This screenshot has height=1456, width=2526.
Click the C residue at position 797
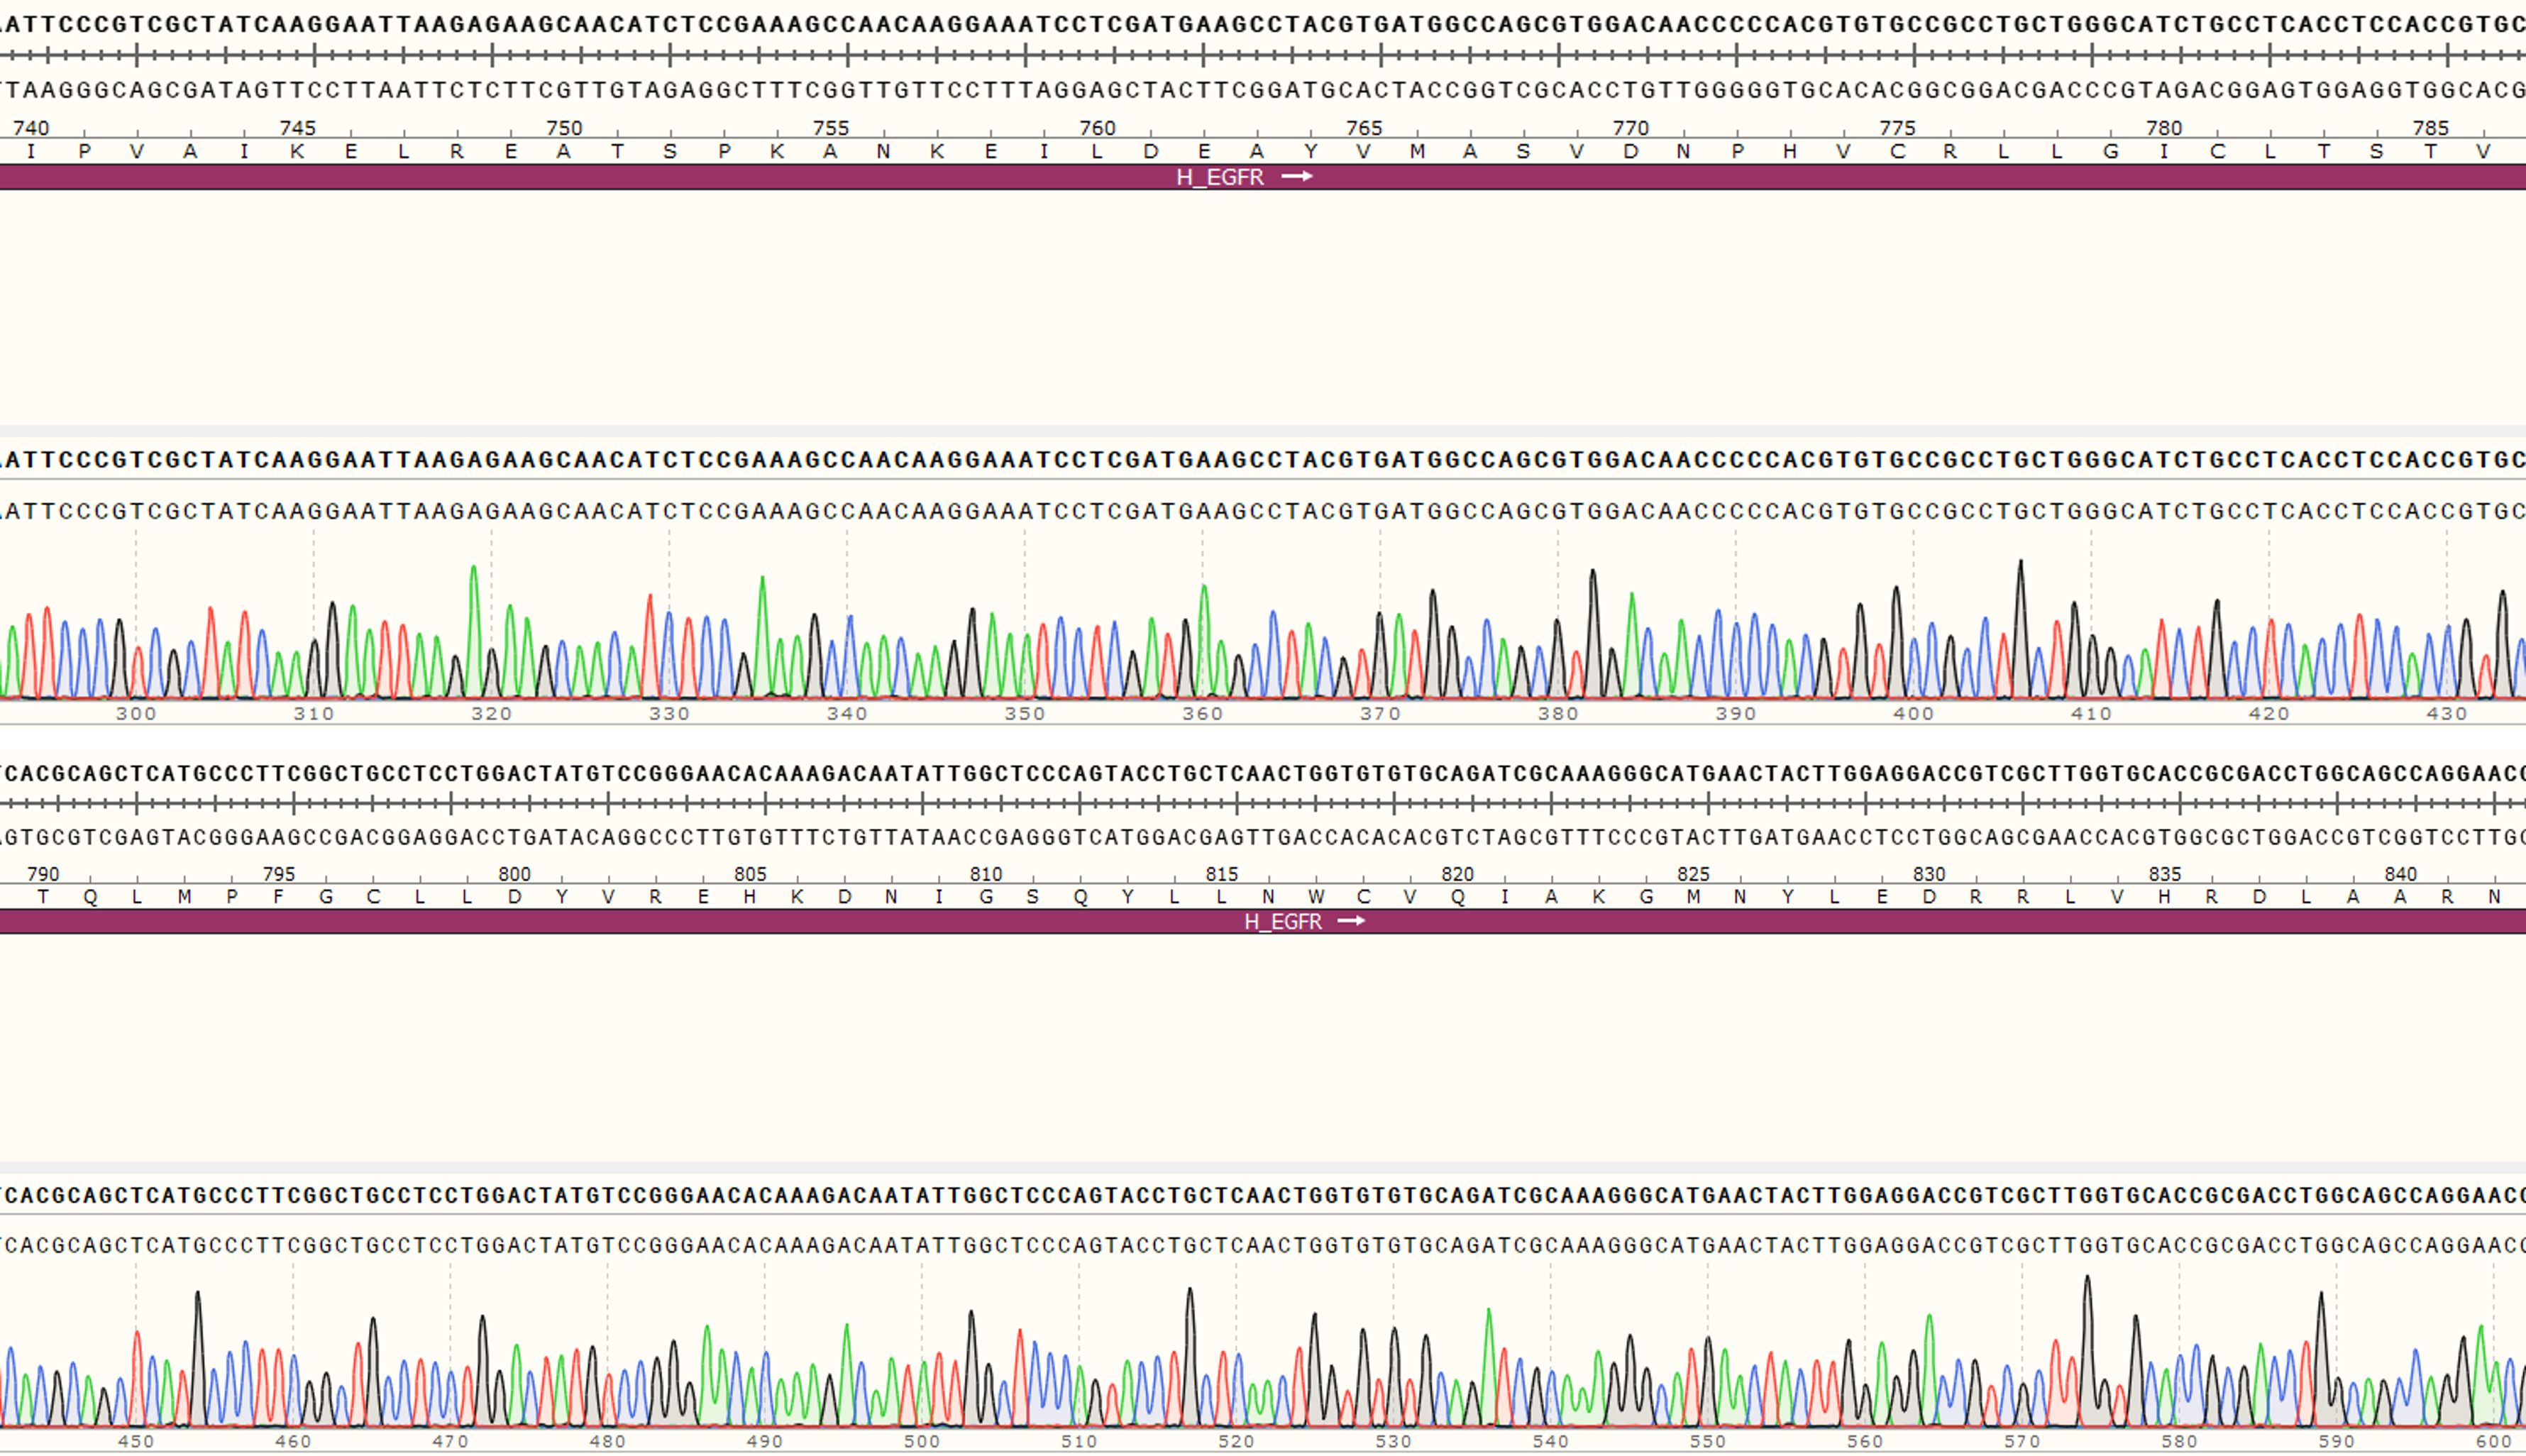coord(373,897)
